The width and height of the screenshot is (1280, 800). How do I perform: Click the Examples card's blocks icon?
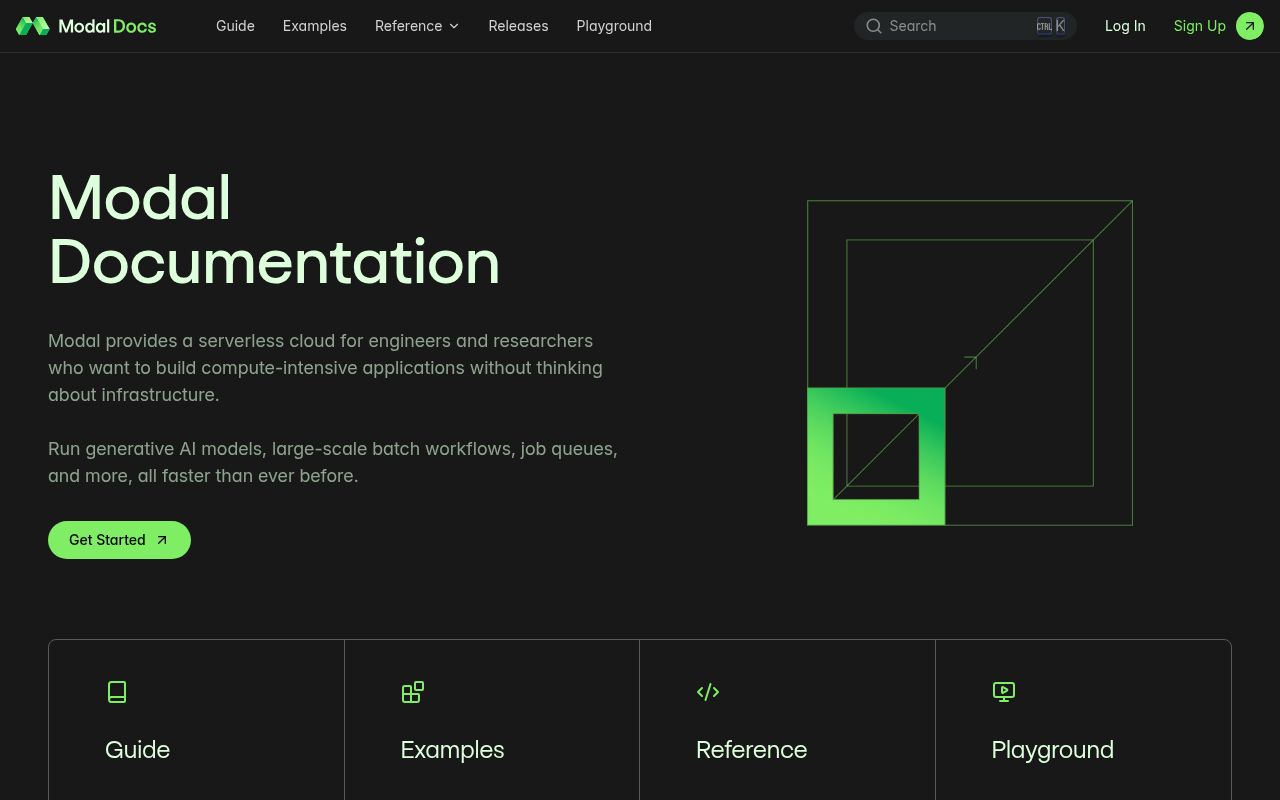[413, 692]
